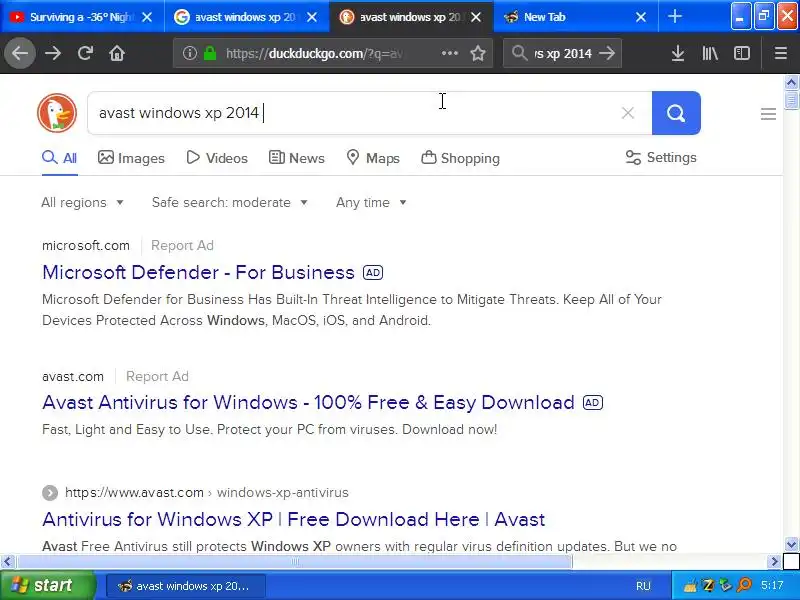Open Avast Antivirus for Windows ad link

(308, 403)
